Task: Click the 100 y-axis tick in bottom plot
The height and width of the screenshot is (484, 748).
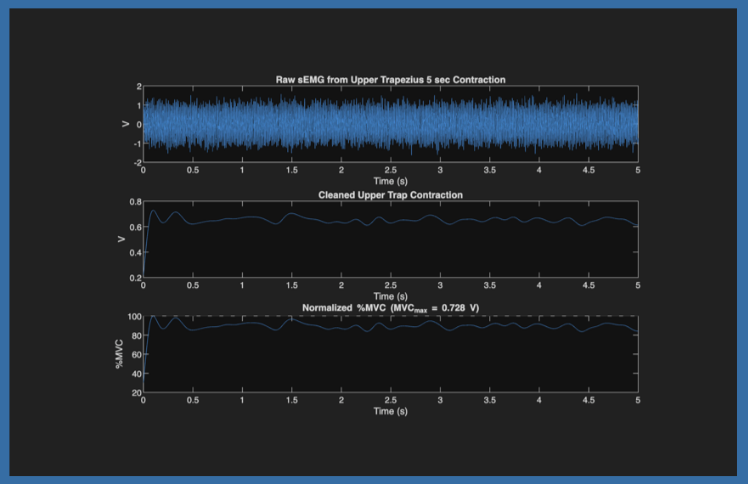Action: 132,317
